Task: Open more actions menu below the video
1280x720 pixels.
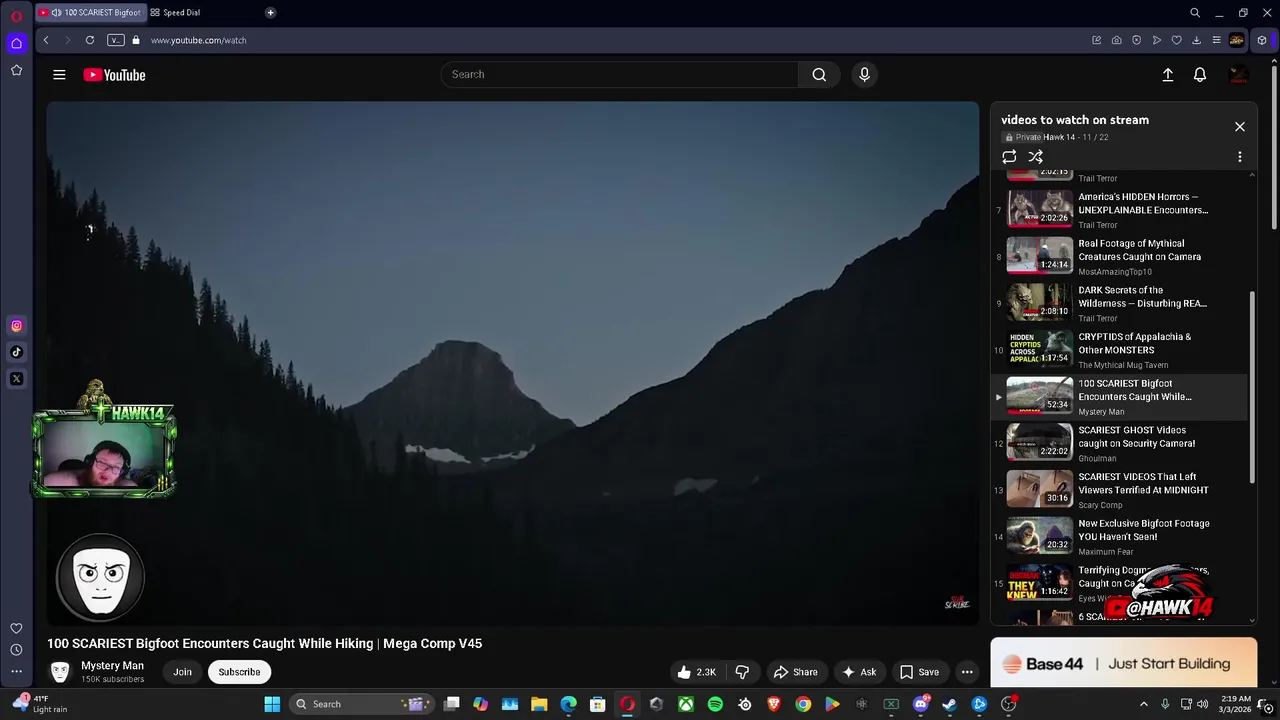Action: [967, 672]
